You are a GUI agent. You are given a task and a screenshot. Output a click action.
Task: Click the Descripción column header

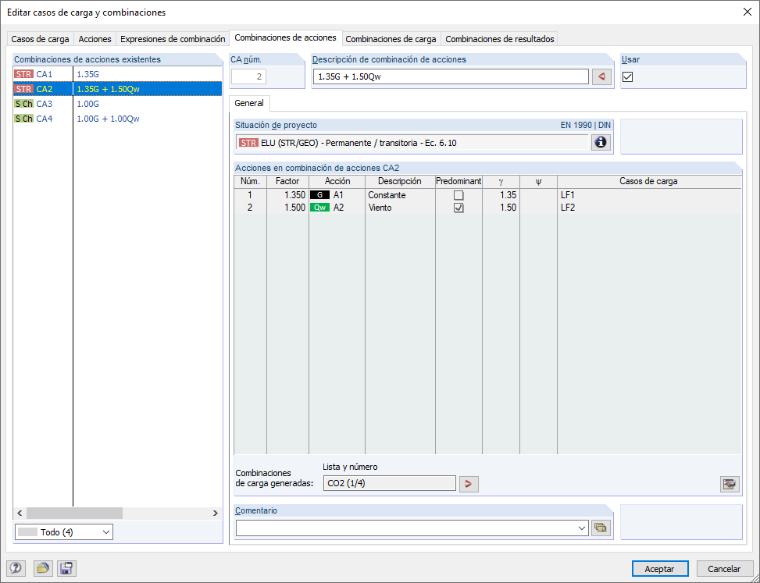(x=400, y=181)
